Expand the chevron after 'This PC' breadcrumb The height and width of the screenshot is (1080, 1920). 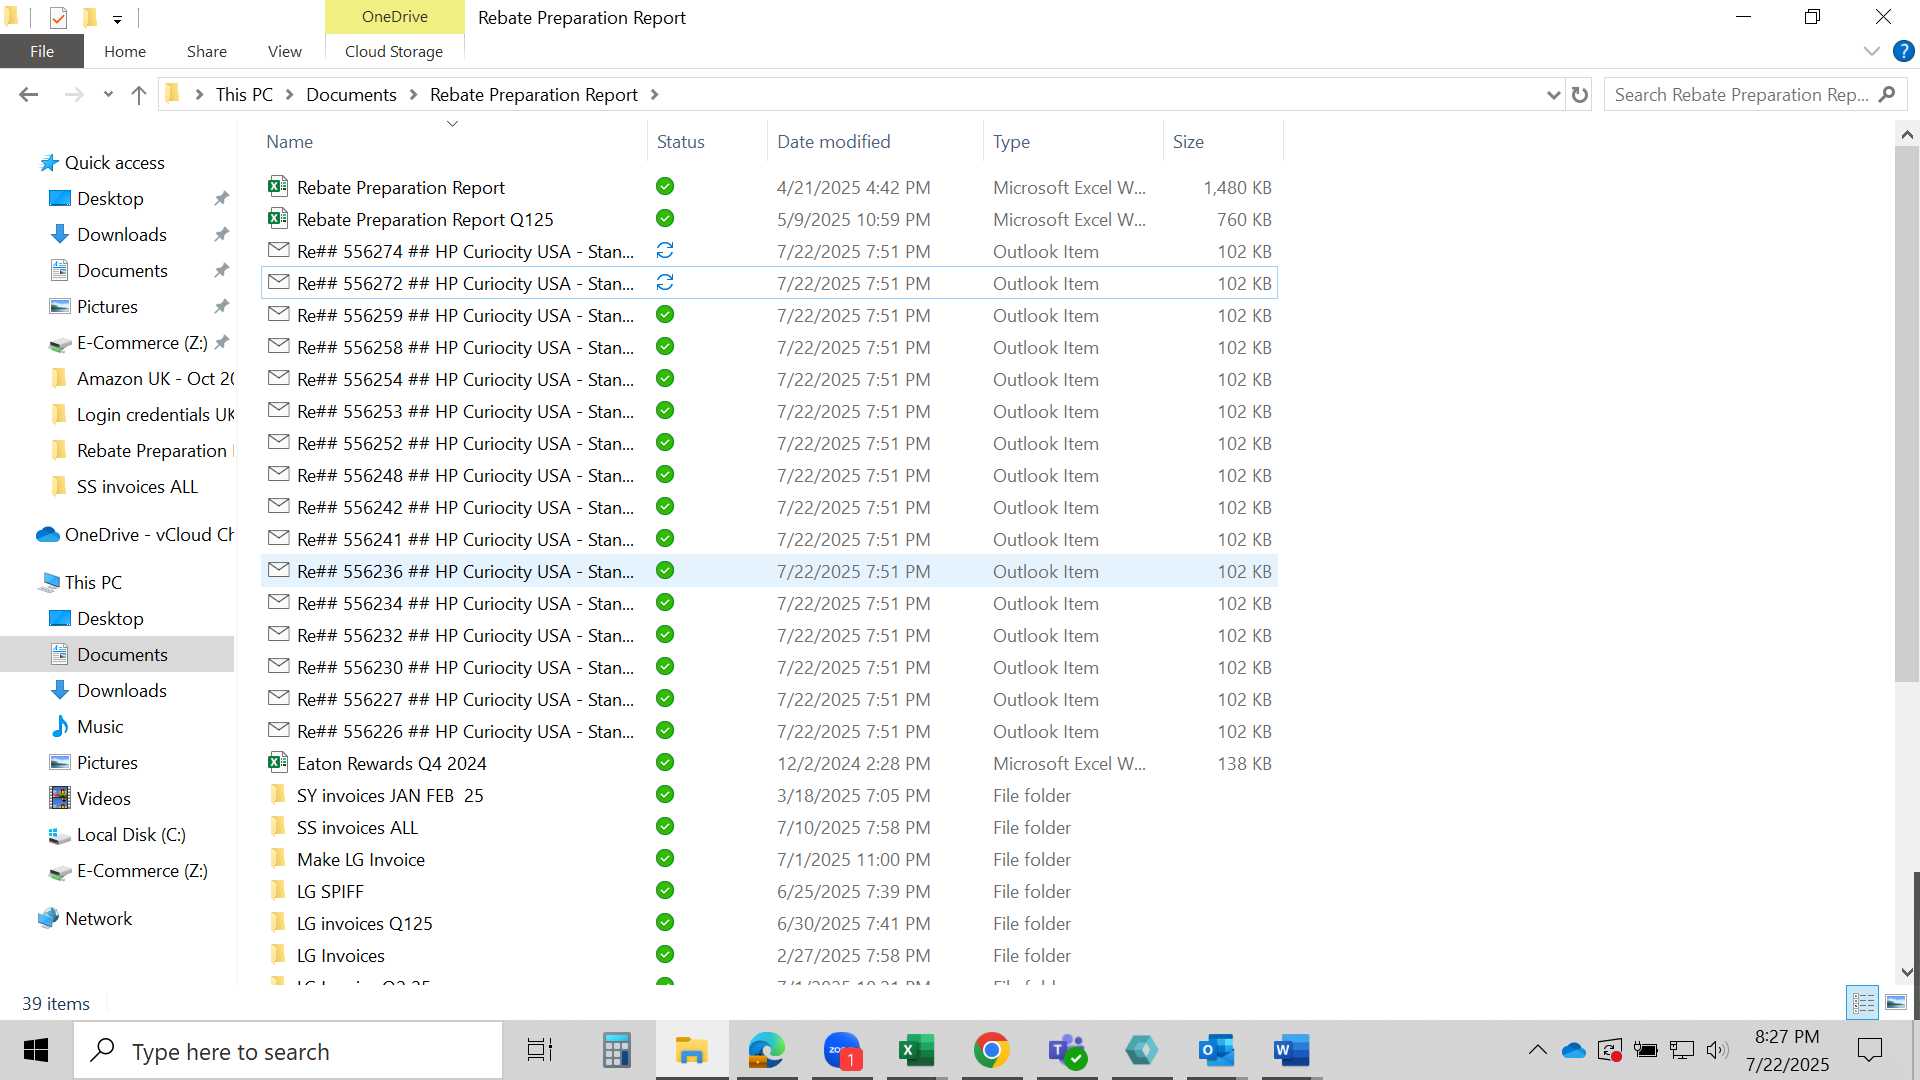pos(290,94)
